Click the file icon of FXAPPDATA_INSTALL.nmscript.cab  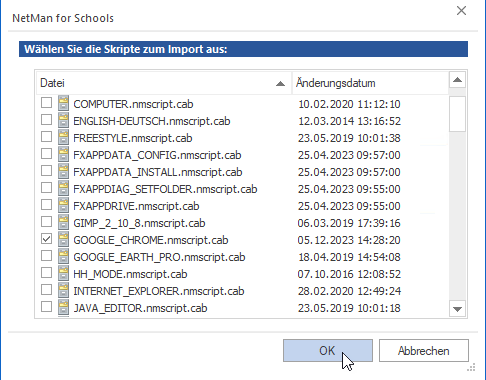63,171
